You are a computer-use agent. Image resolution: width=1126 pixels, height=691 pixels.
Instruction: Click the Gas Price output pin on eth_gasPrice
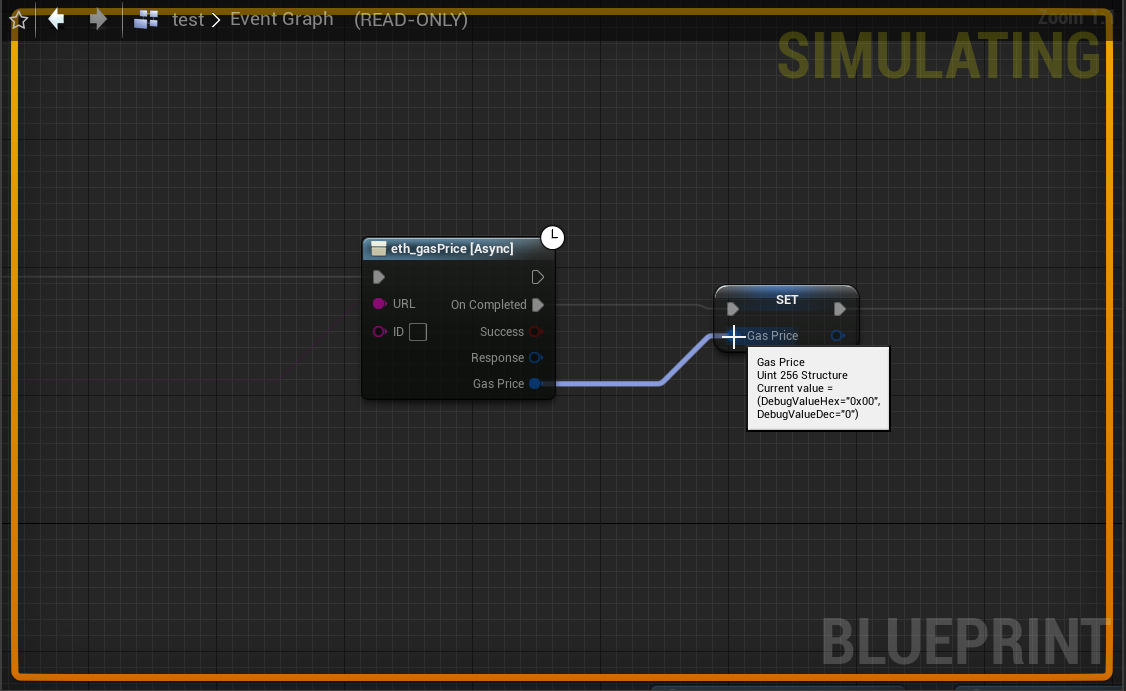click(x=535, y=384)
